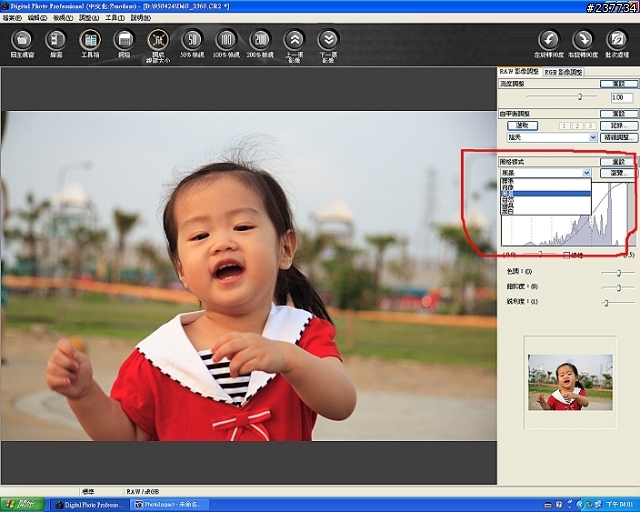Open the Windows Start button
This screenshot has height=512, width=640.
coord(22,505)
